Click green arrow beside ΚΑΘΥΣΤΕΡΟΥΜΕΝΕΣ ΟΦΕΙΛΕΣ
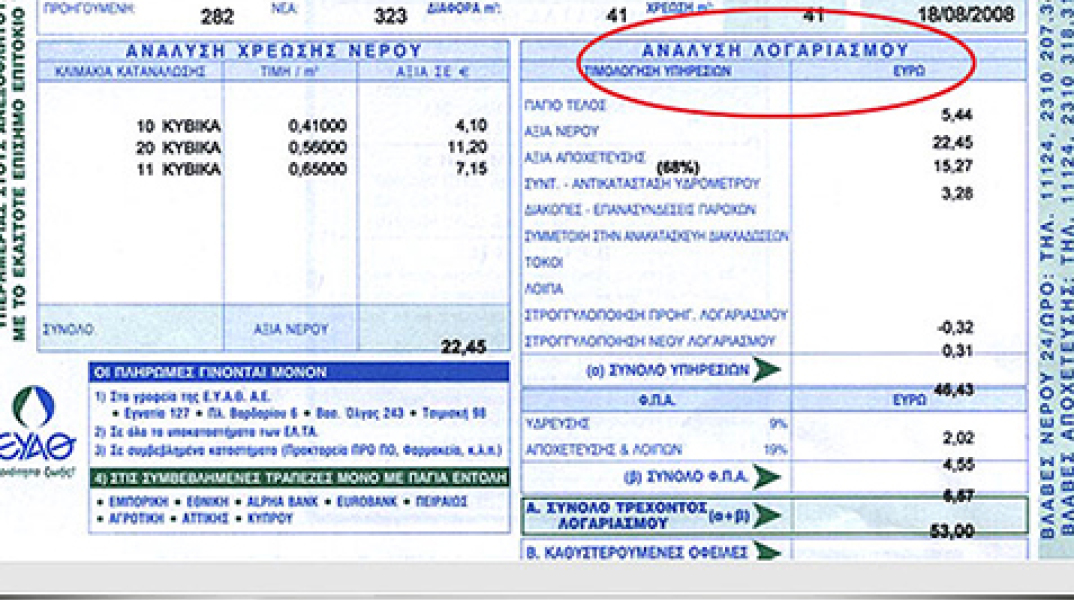 767,551
